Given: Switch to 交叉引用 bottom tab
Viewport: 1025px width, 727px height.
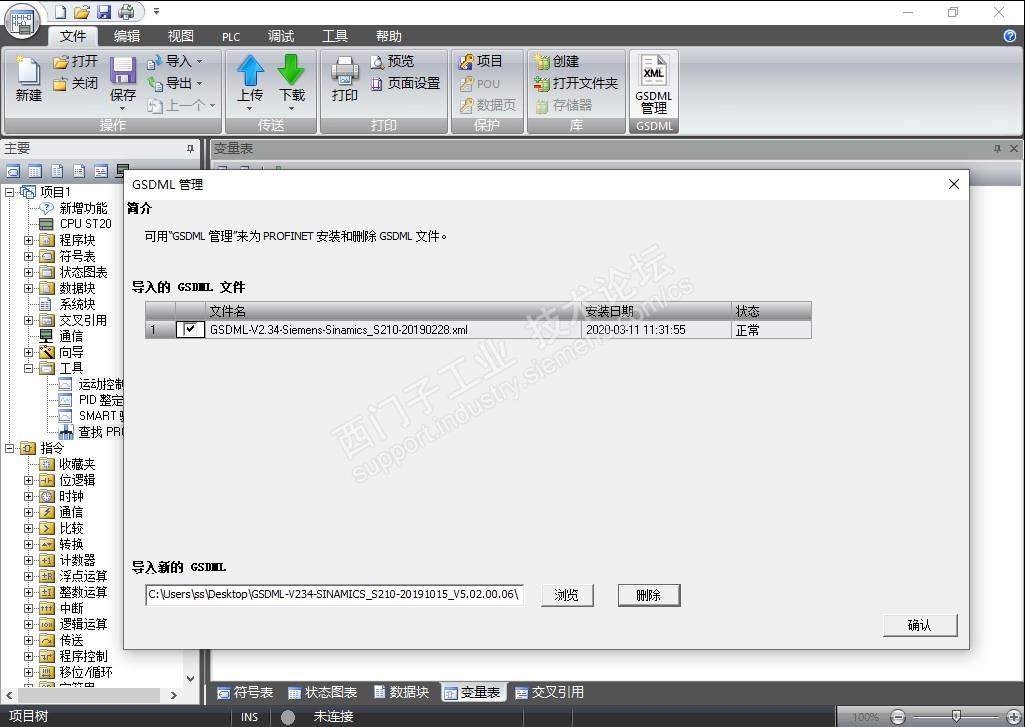Looking at the screenshot, I should 549,692.
